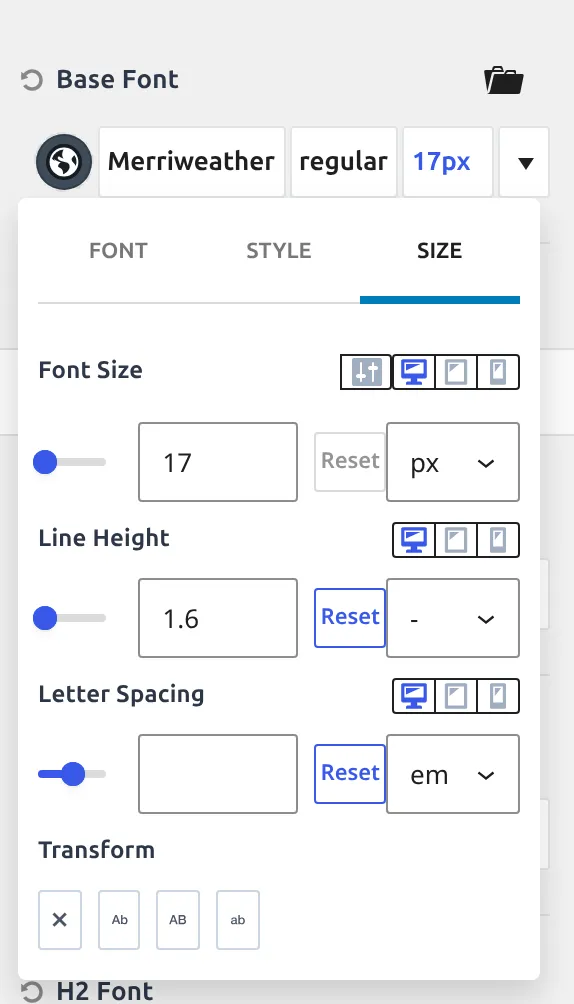Switch to the FONT tab
The height and width of the screenshot is (1004, 574).
pos(119,250)
